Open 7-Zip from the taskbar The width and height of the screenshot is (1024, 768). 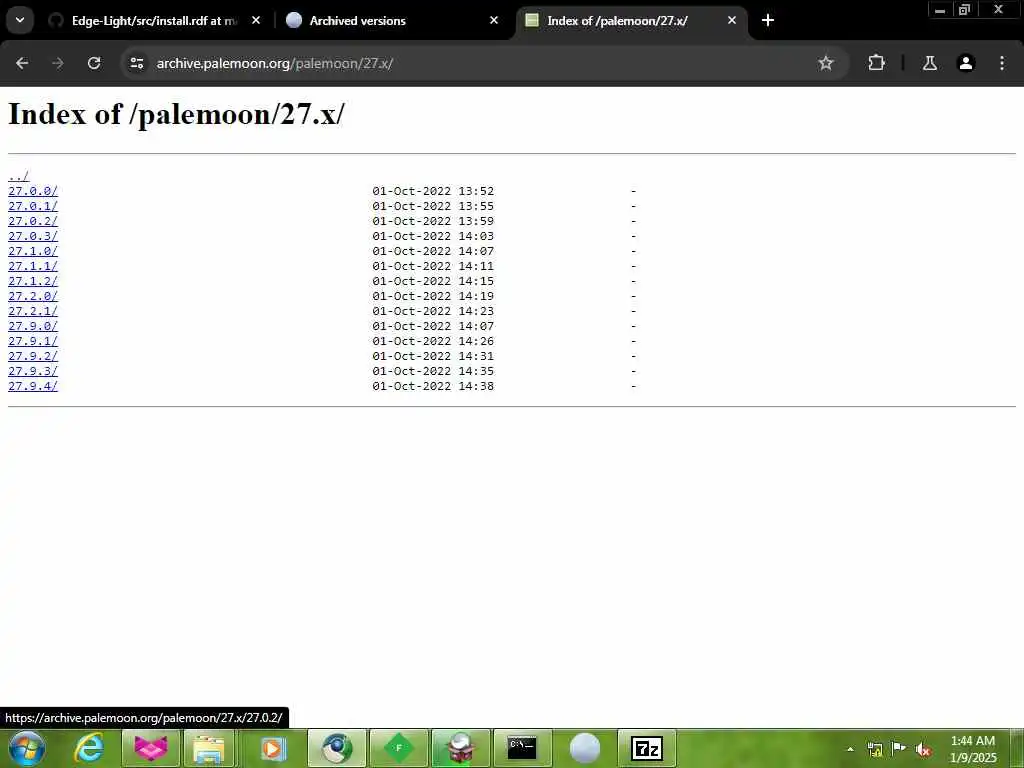pyautogui.click(x=647, y=748)
